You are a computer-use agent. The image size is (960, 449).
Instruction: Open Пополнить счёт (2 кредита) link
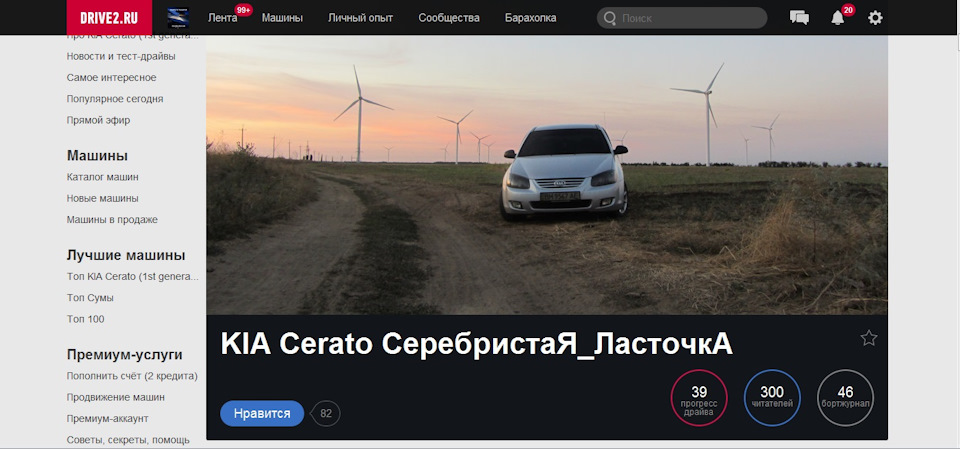tap(132, 376)
